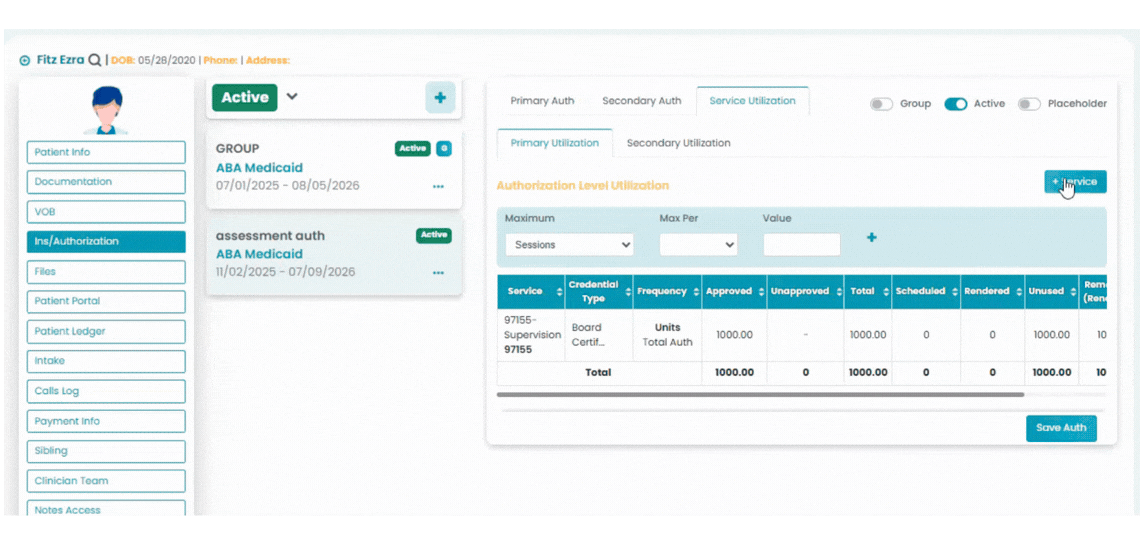Screen dimensions: 1140x544
Task: Open the three-dot menu on assessment auth card
Action: point(438,273)
